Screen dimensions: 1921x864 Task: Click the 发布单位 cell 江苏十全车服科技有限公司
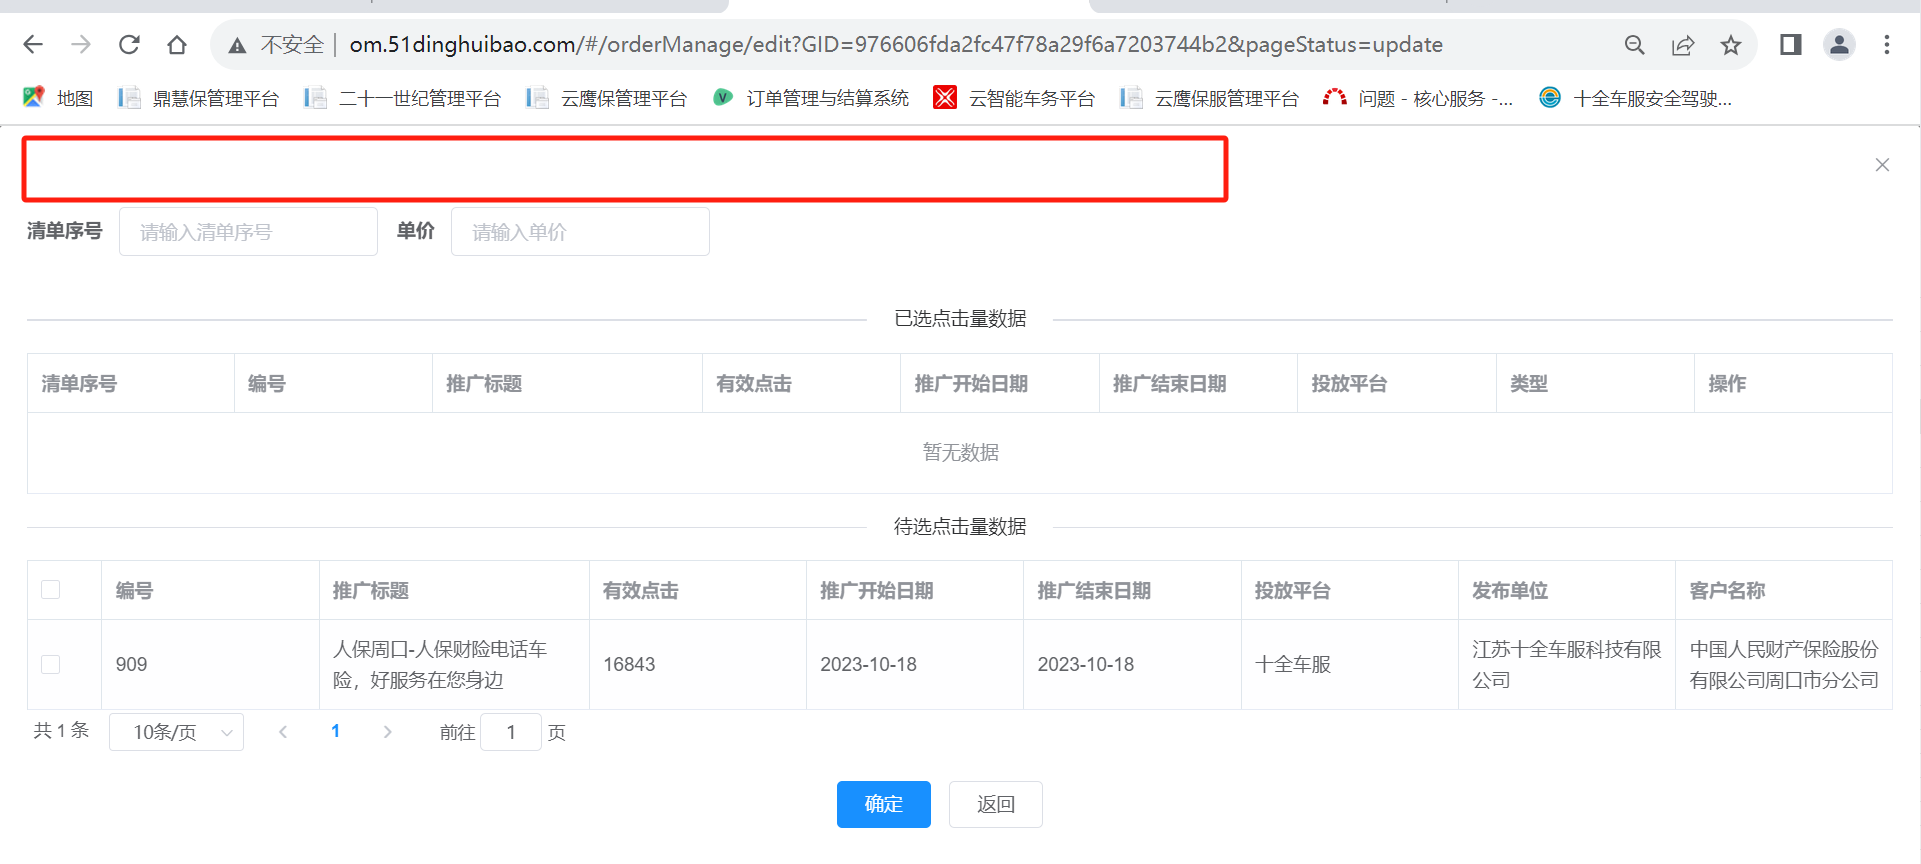click(x=1567, y=665)
